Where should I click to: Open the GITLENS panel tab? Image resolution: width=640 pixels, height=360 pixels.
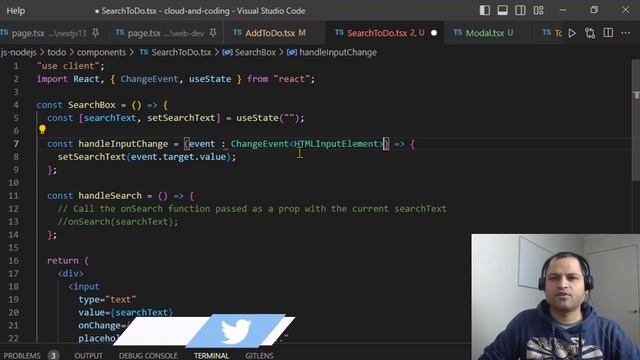[x=259, y=356]
